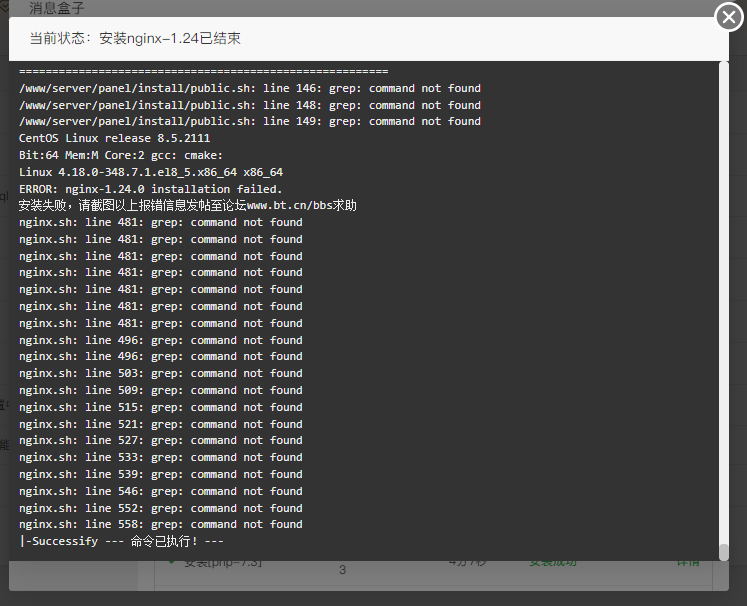Click the nginx.sh line 527 error

point(161,441)
